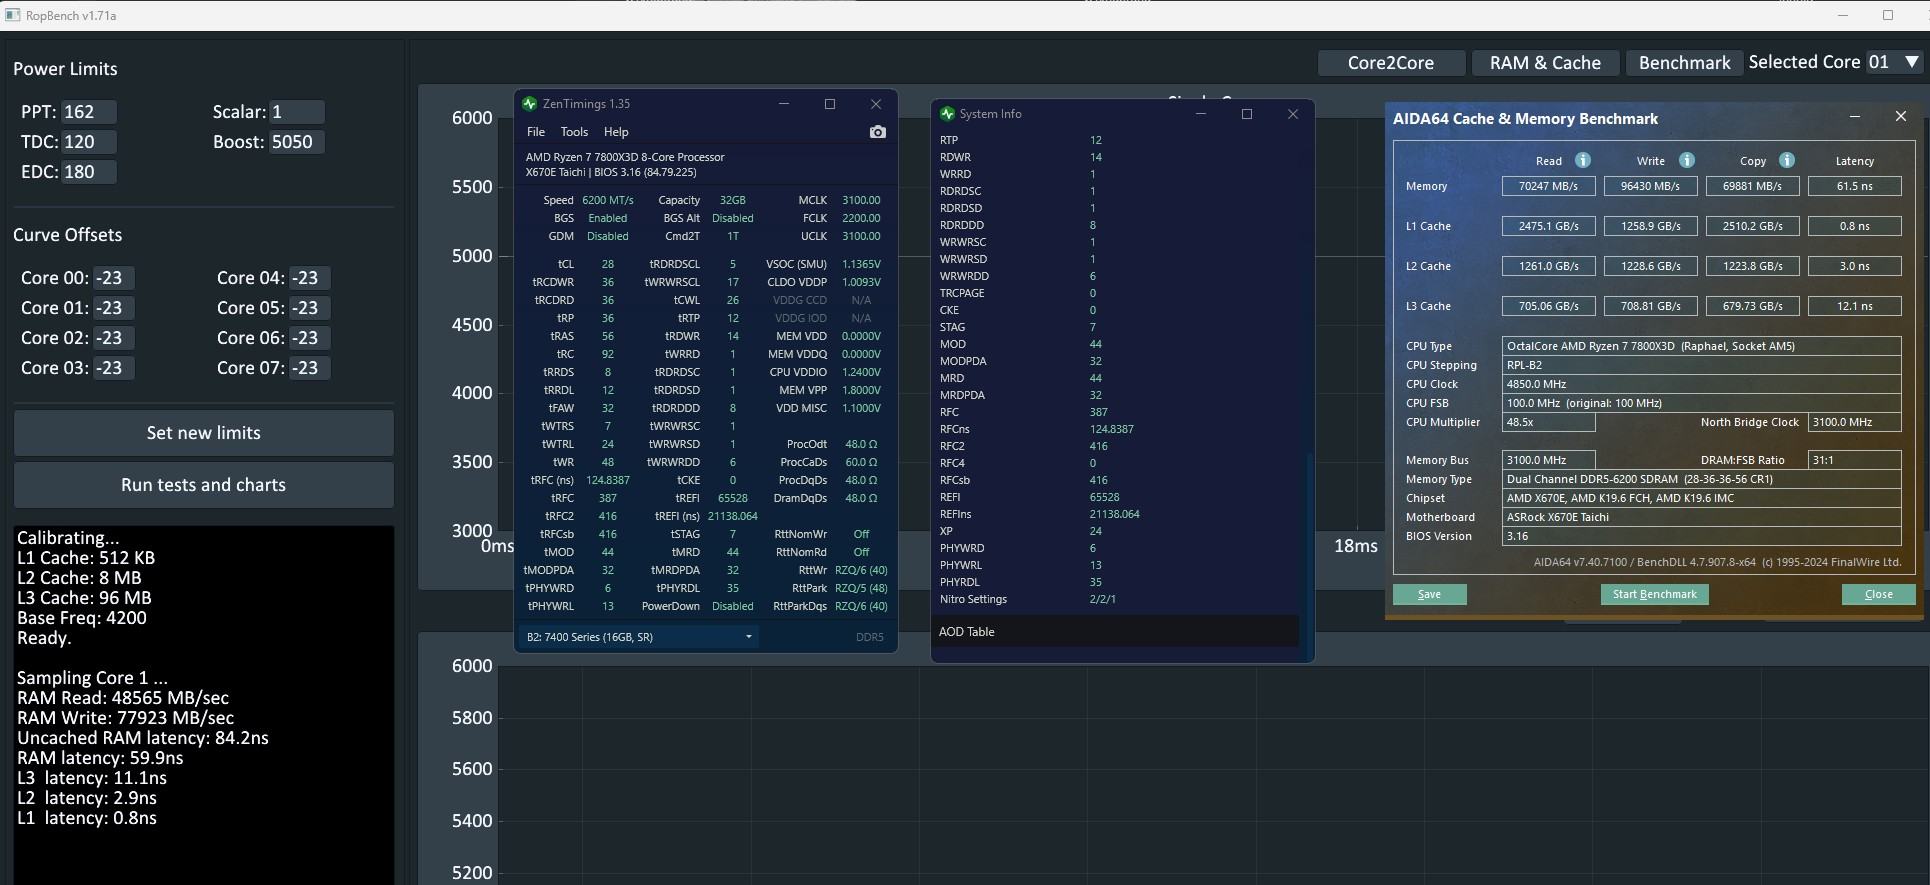Click the Uncached RAM latency 84.2ns line
Viewport: 1930px width, 885px height.
(142, 738)
